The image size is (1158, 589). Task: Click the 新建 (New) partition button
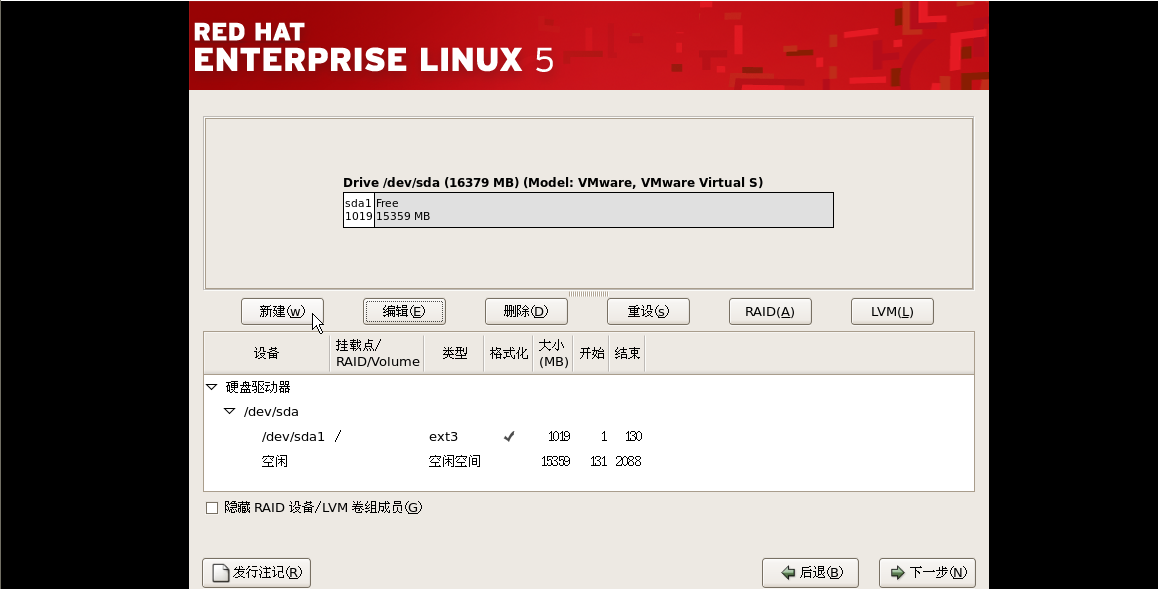click(282, 312)
